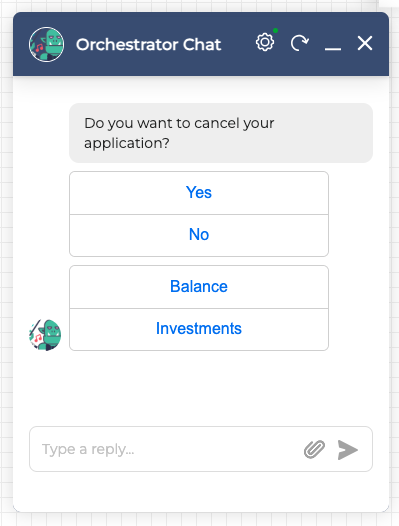This screenshot has height=526, width=399.
Task: Choose No to keep the application
Action: (x=199, y=235)
